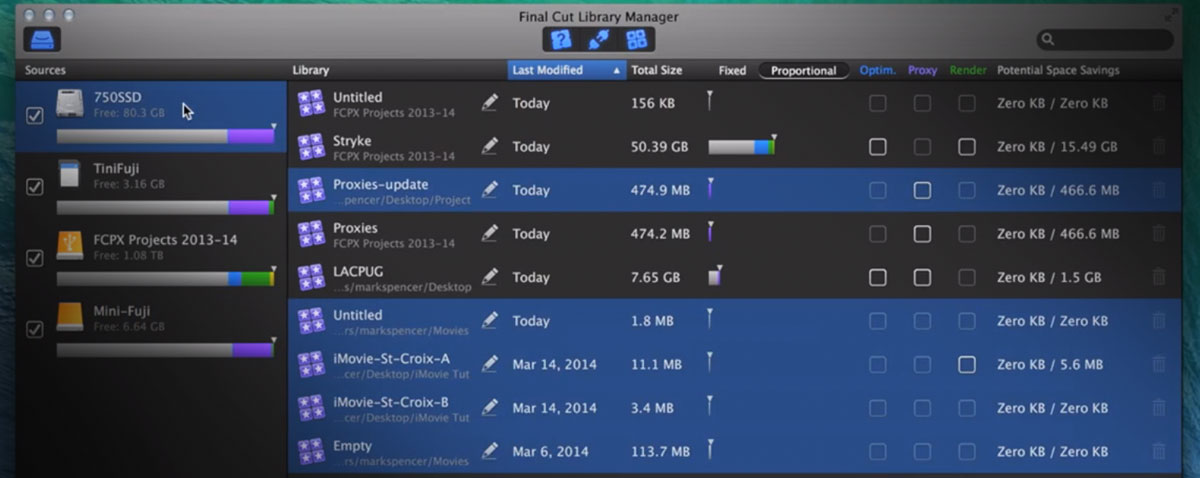Screen dimensions: 1200x478
Task: Click the fullscreen arrows icon in title bar
Action: (x=1171, y=16)
